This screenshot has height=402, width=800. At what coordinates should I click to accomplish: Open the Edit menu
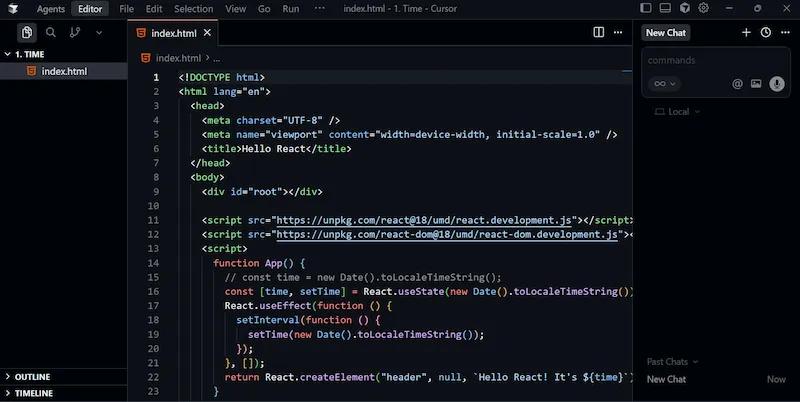(154, 9)
